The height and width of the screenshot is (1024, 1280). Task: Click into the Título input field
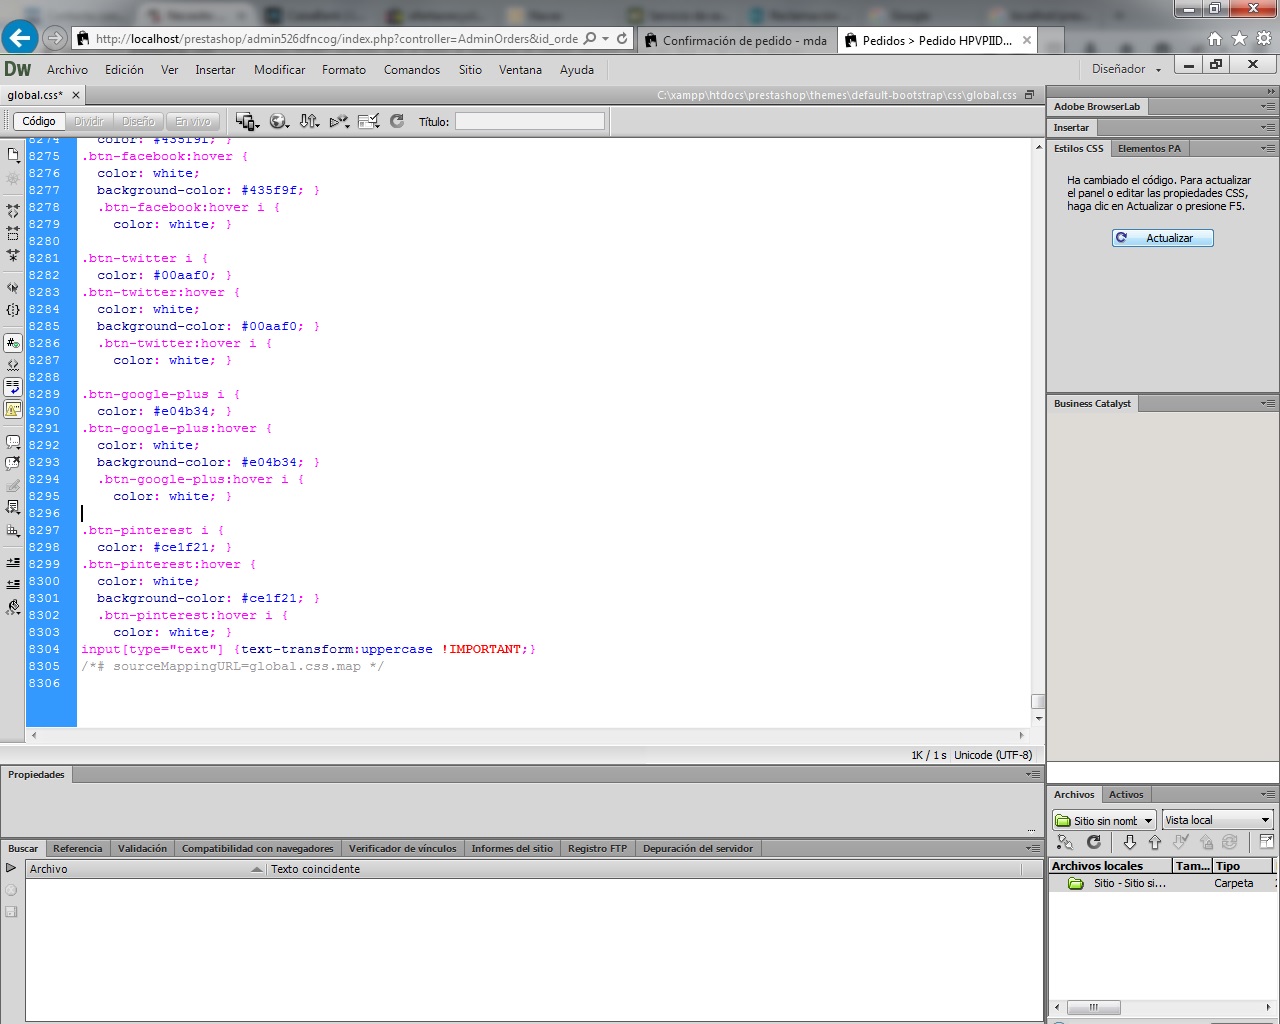pos(529,121)
